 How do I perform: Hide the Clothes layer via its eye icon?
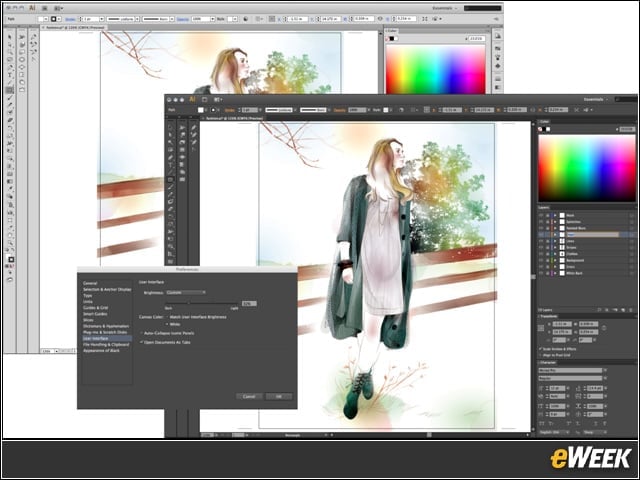(x=541, y=253)
